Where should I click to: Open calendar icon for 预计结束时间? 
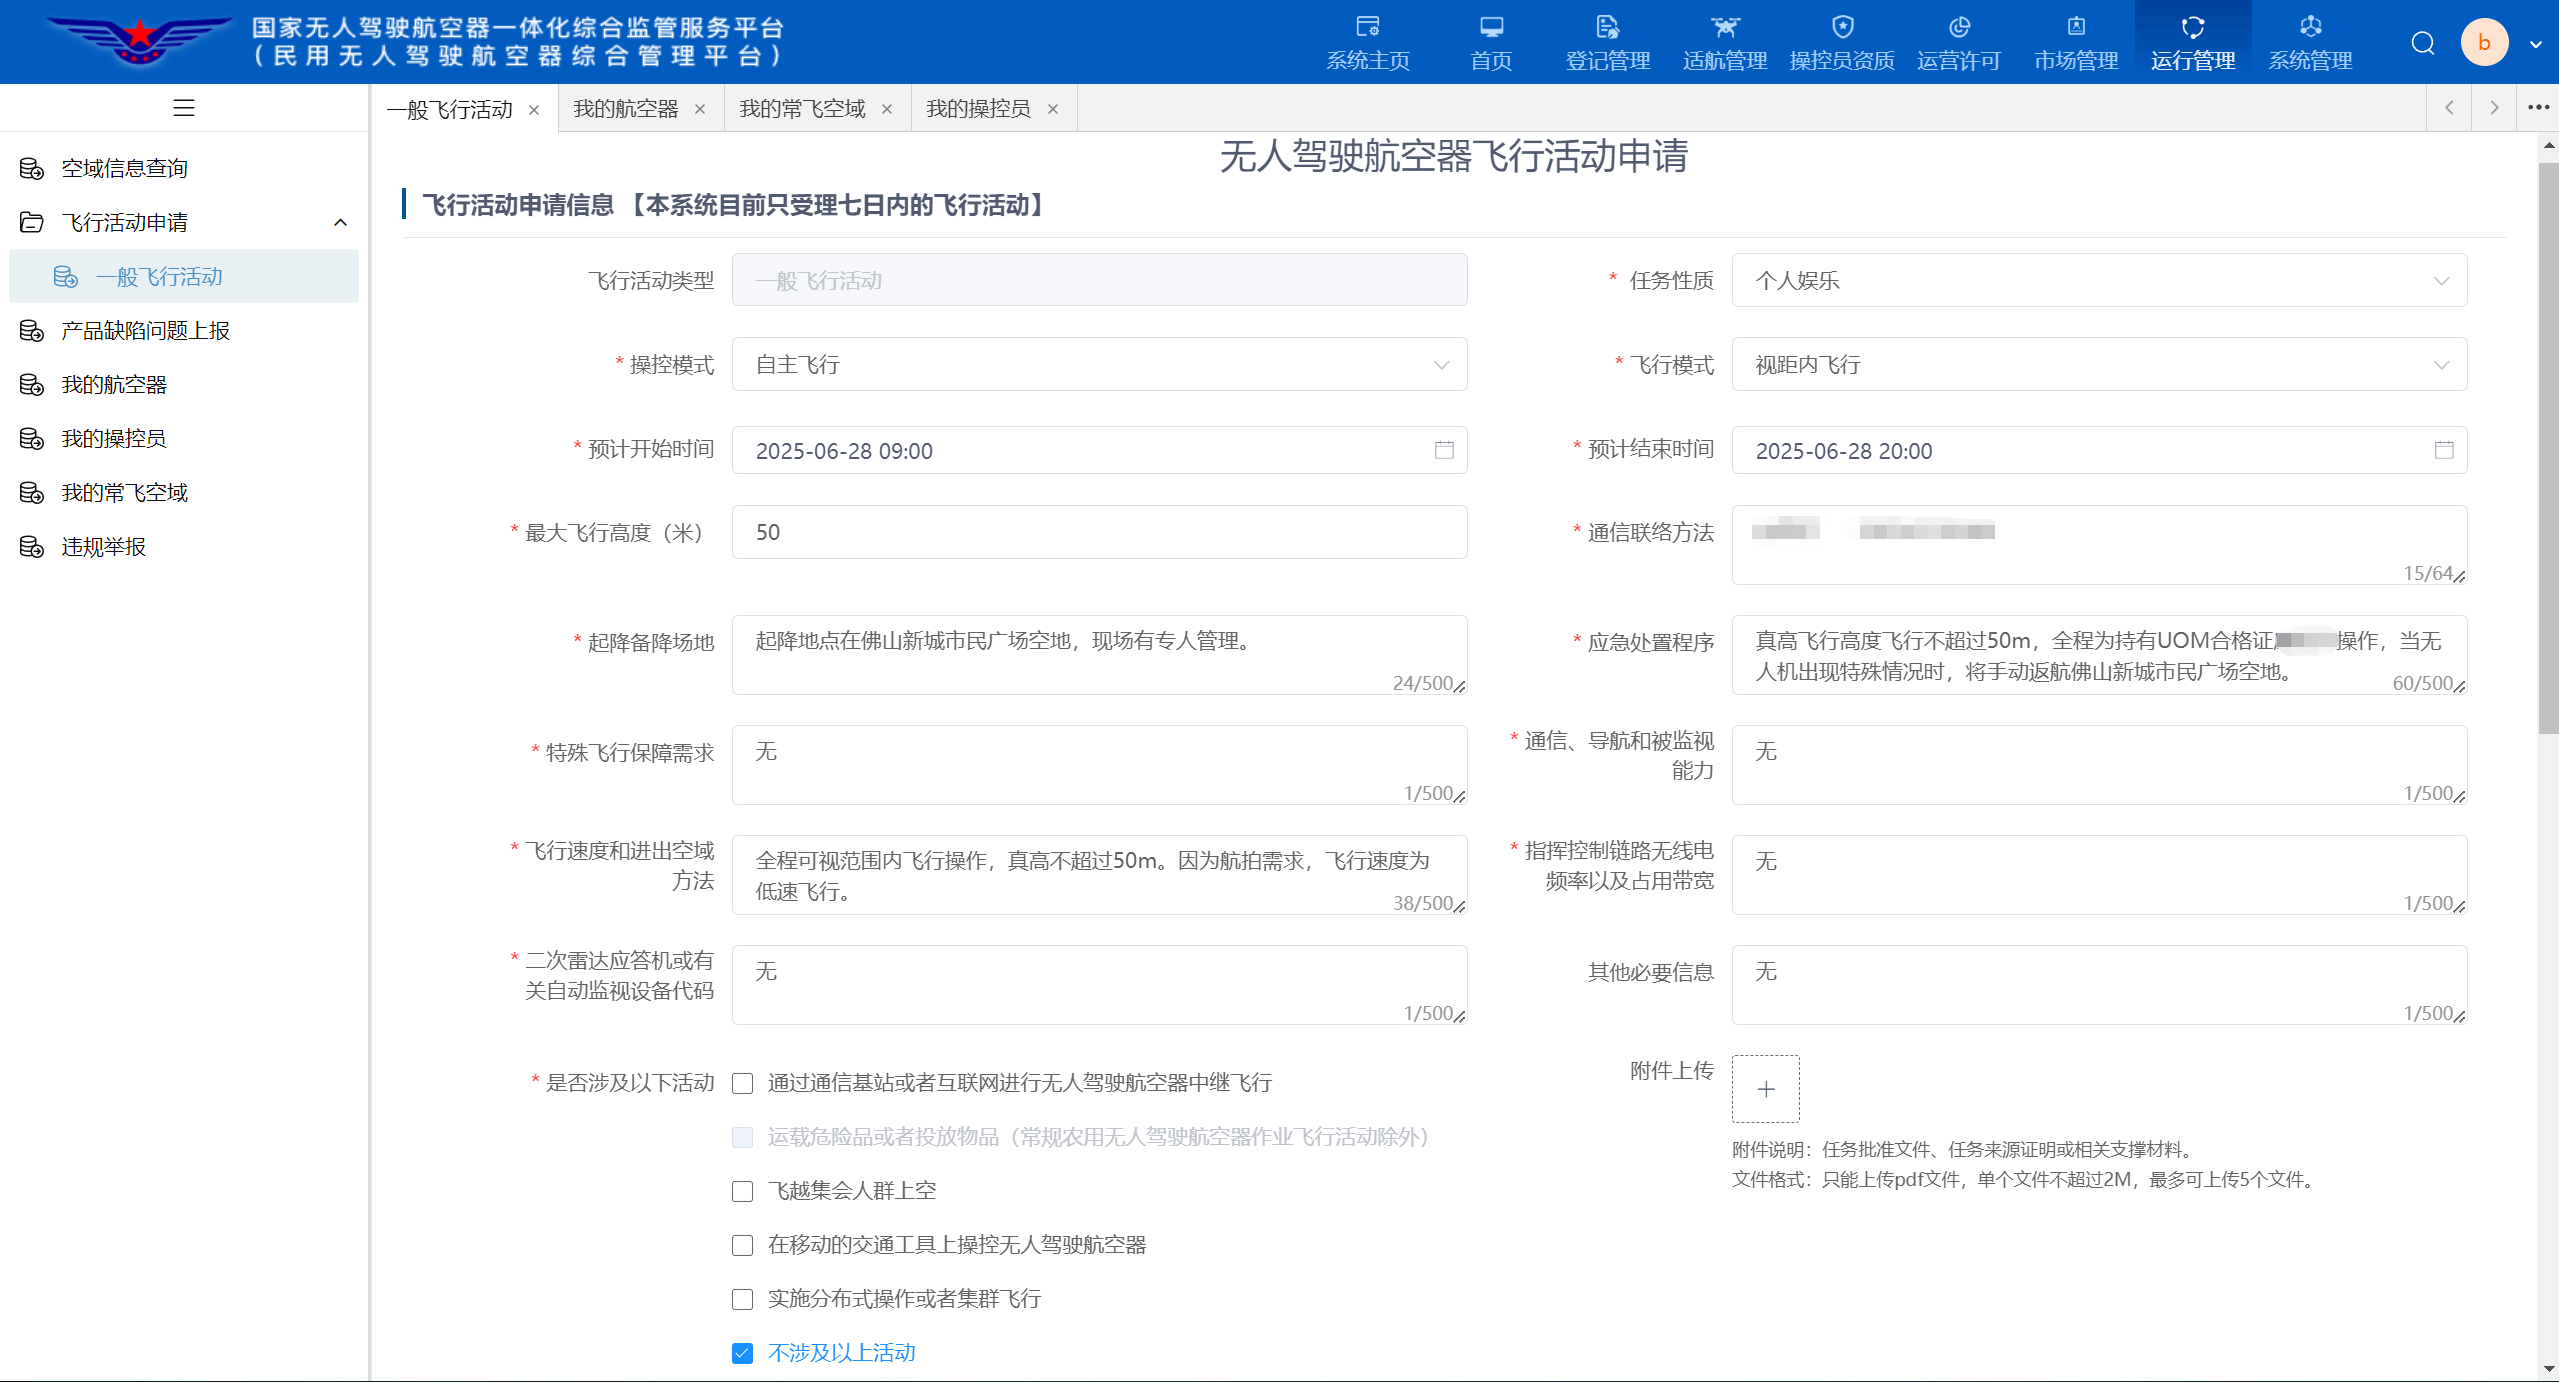(x=2443, y=450)
